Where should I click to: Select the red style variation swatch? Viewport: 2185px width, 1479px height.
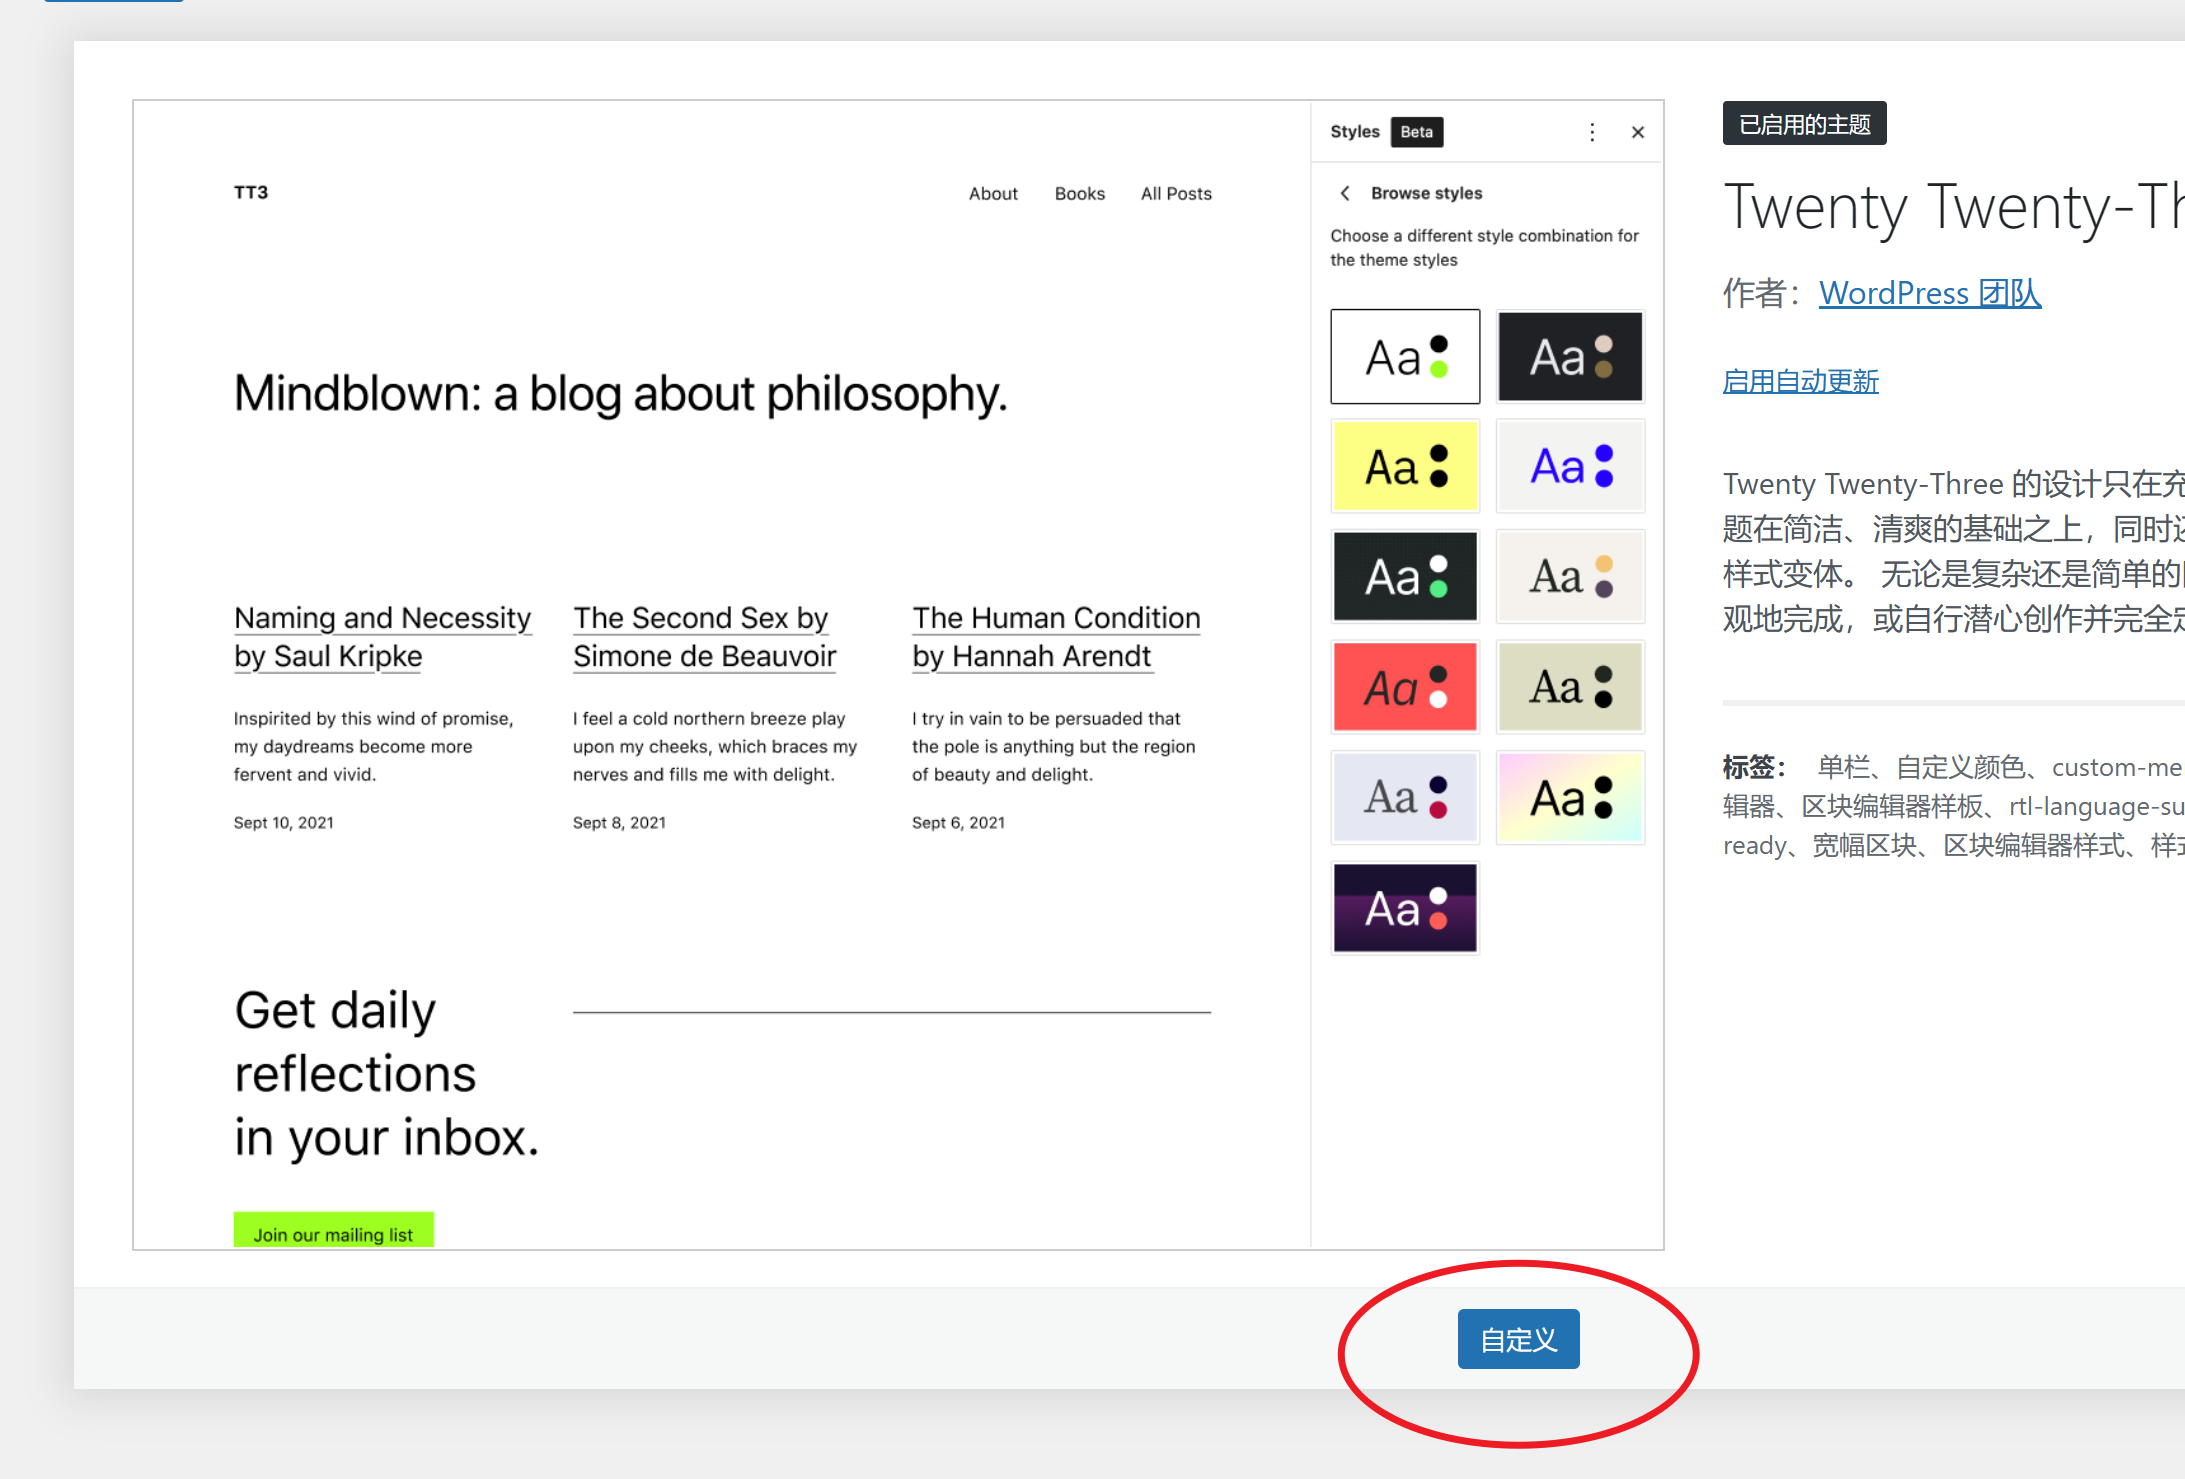1404,687
